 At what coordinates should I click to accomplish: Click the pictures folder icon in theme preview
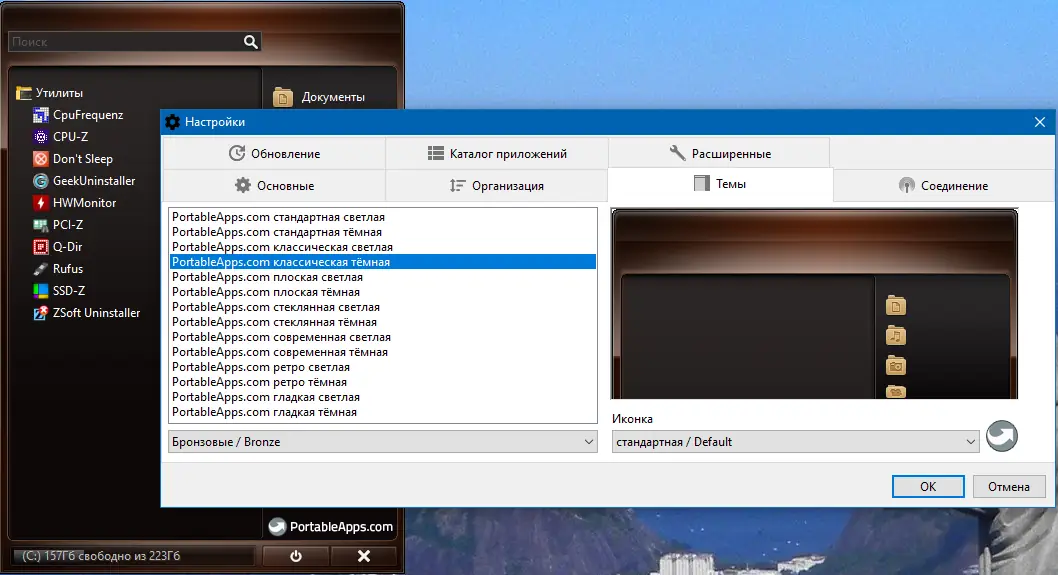[x=895, y=366]
